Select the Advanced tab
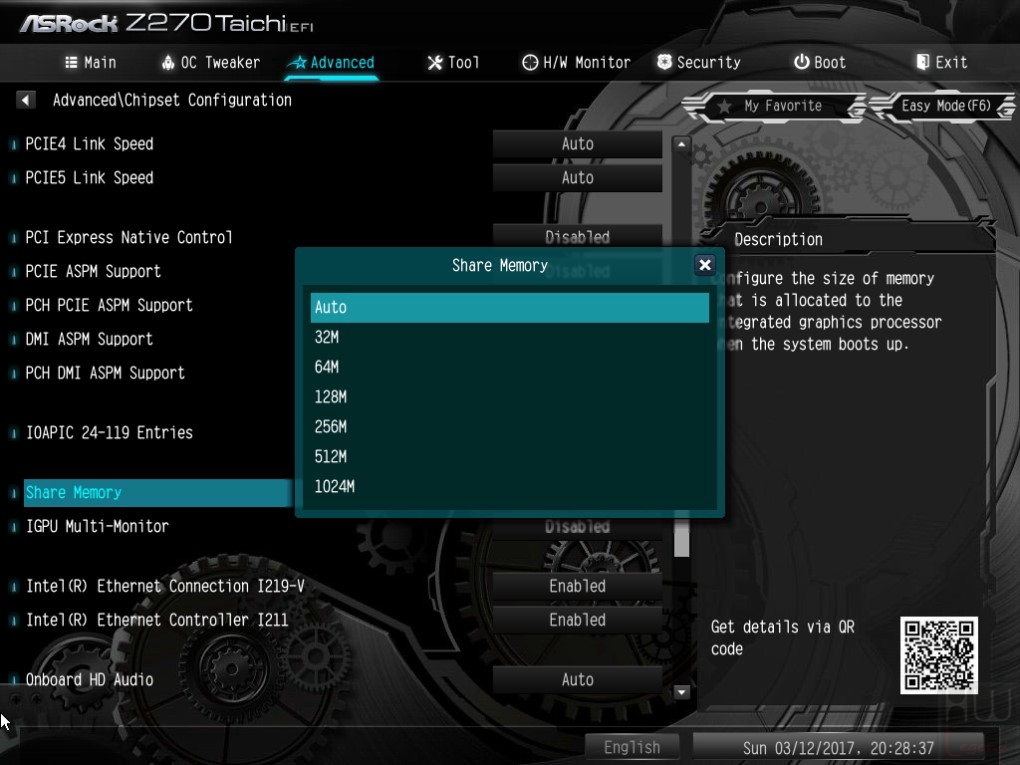 point(332,62)
